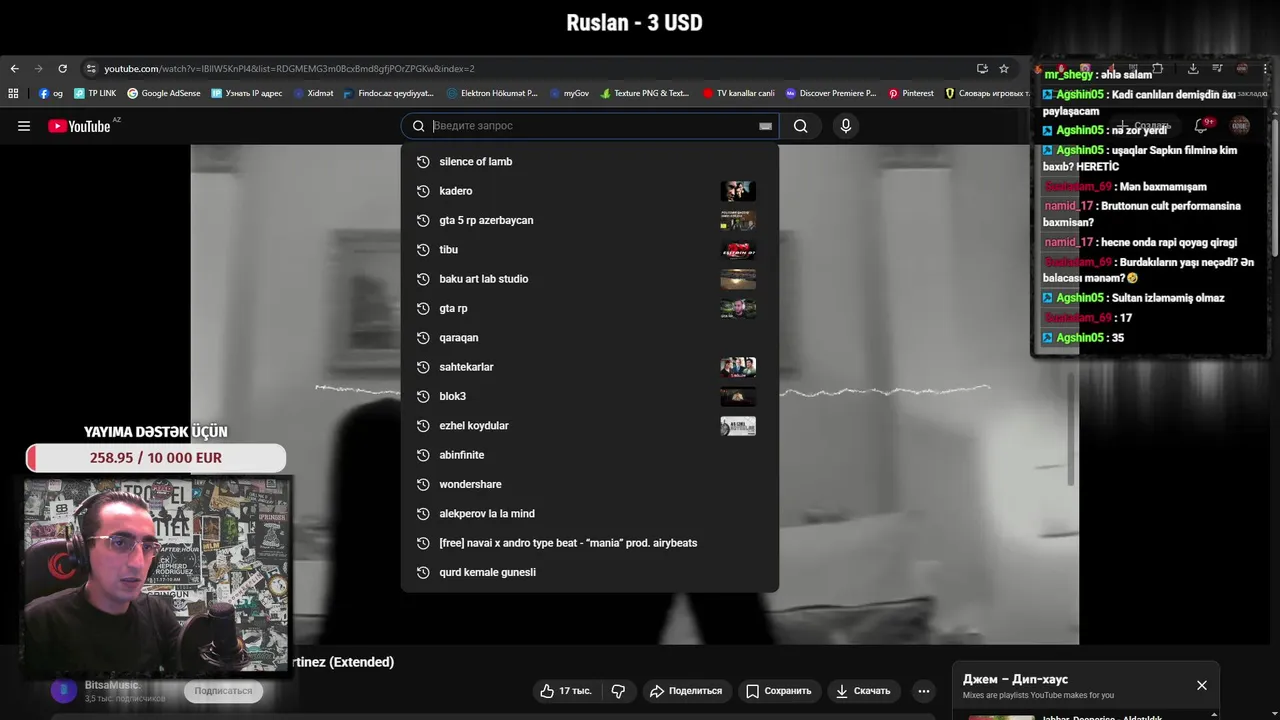
Task: Select the 'silence of lamb' search suggestion
Action: pos(590,162)
